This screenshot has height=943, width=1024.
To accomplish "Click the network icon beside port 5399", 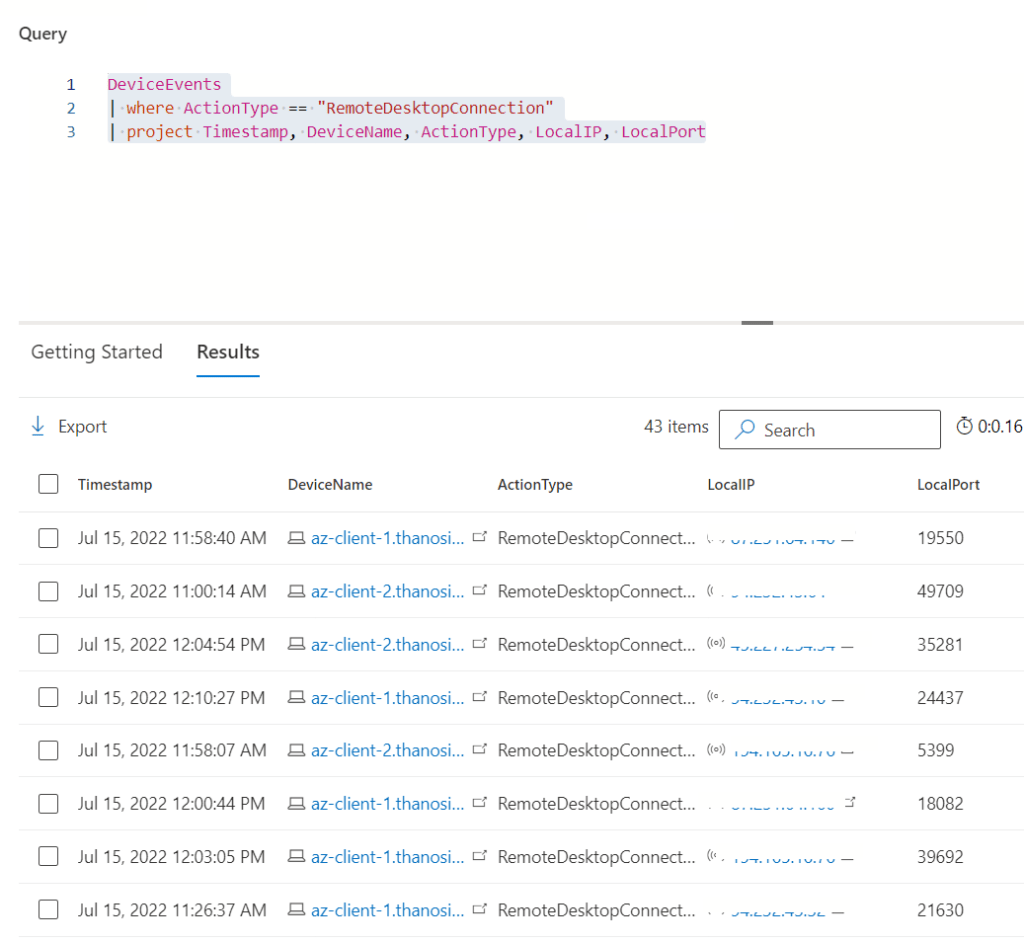I will coord(716,750).
